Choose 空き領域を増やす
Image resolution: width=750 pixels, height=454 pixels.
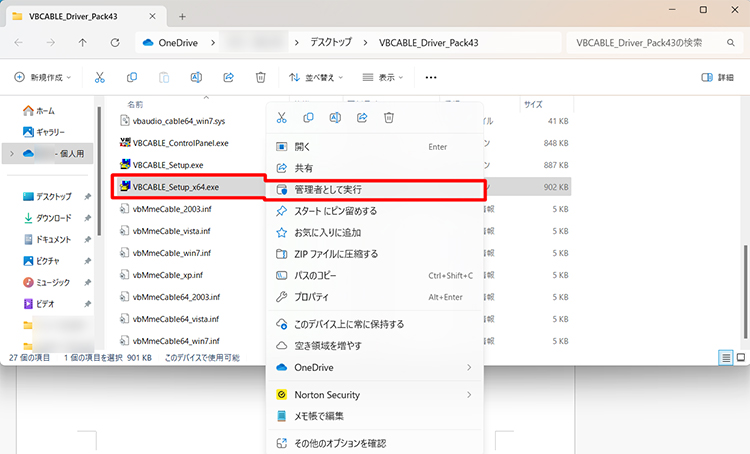tap(375, 345)
